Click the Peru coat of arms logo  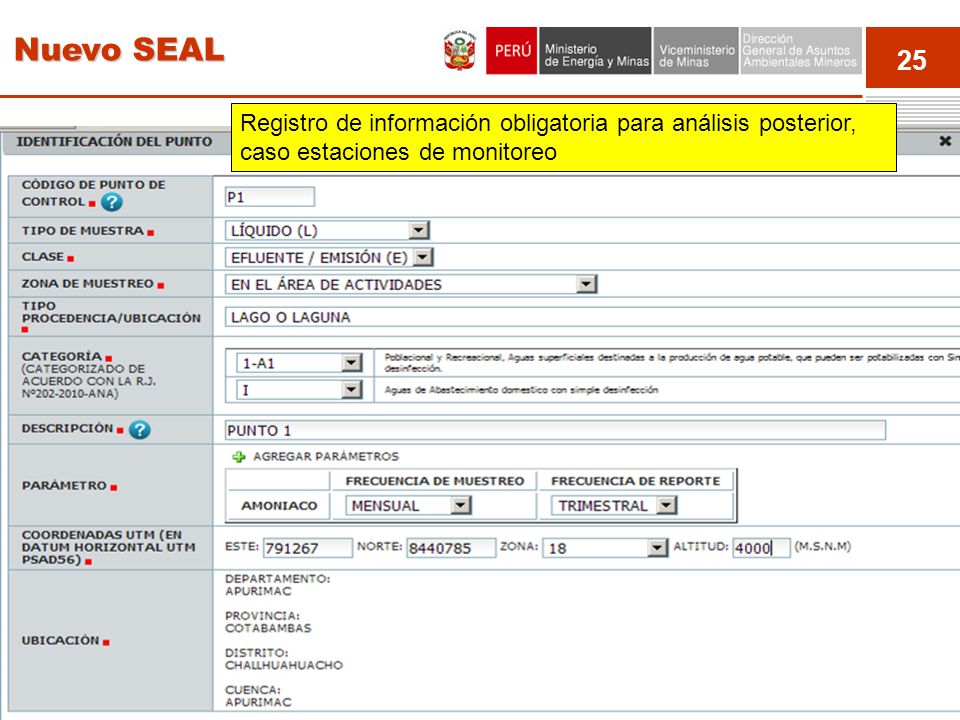[x=460, y=51]
